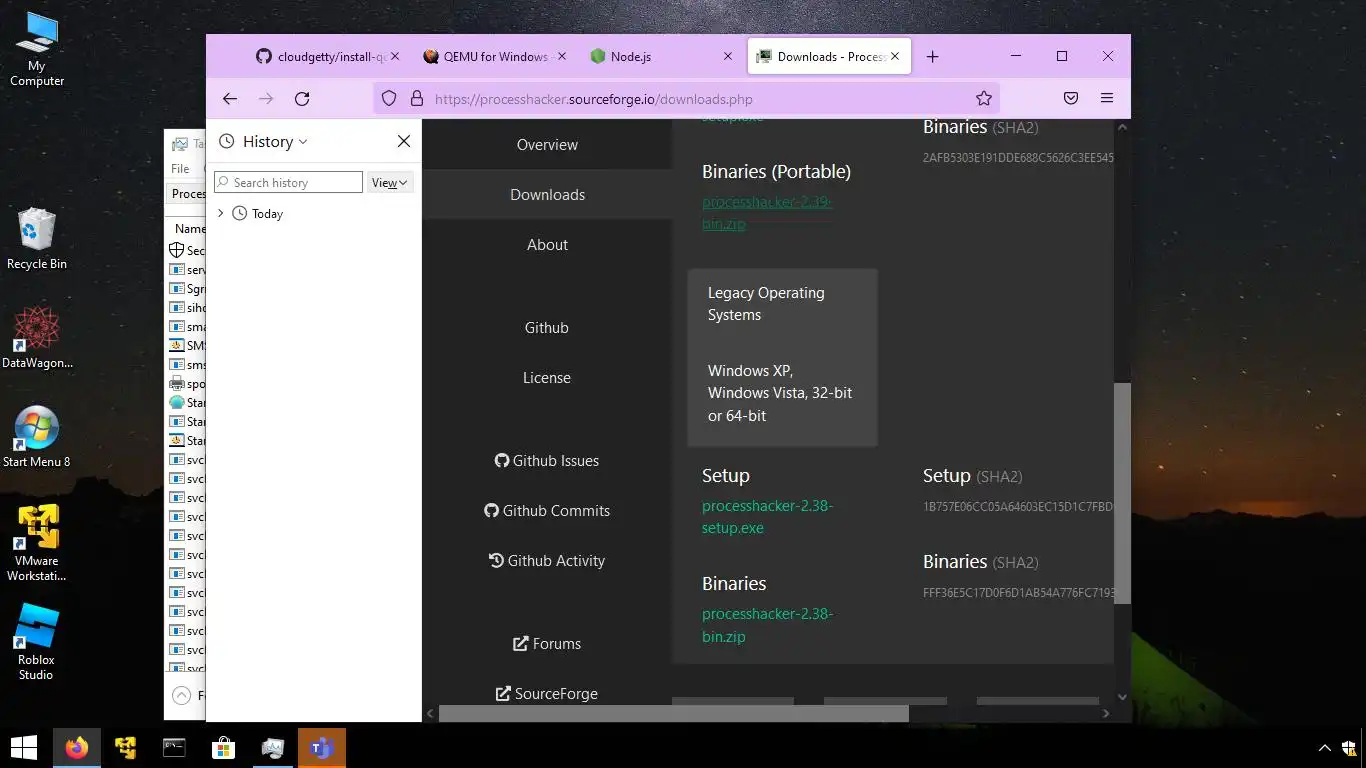Bookmark this page with the star

pyautogui.click(x=984, y=98)
